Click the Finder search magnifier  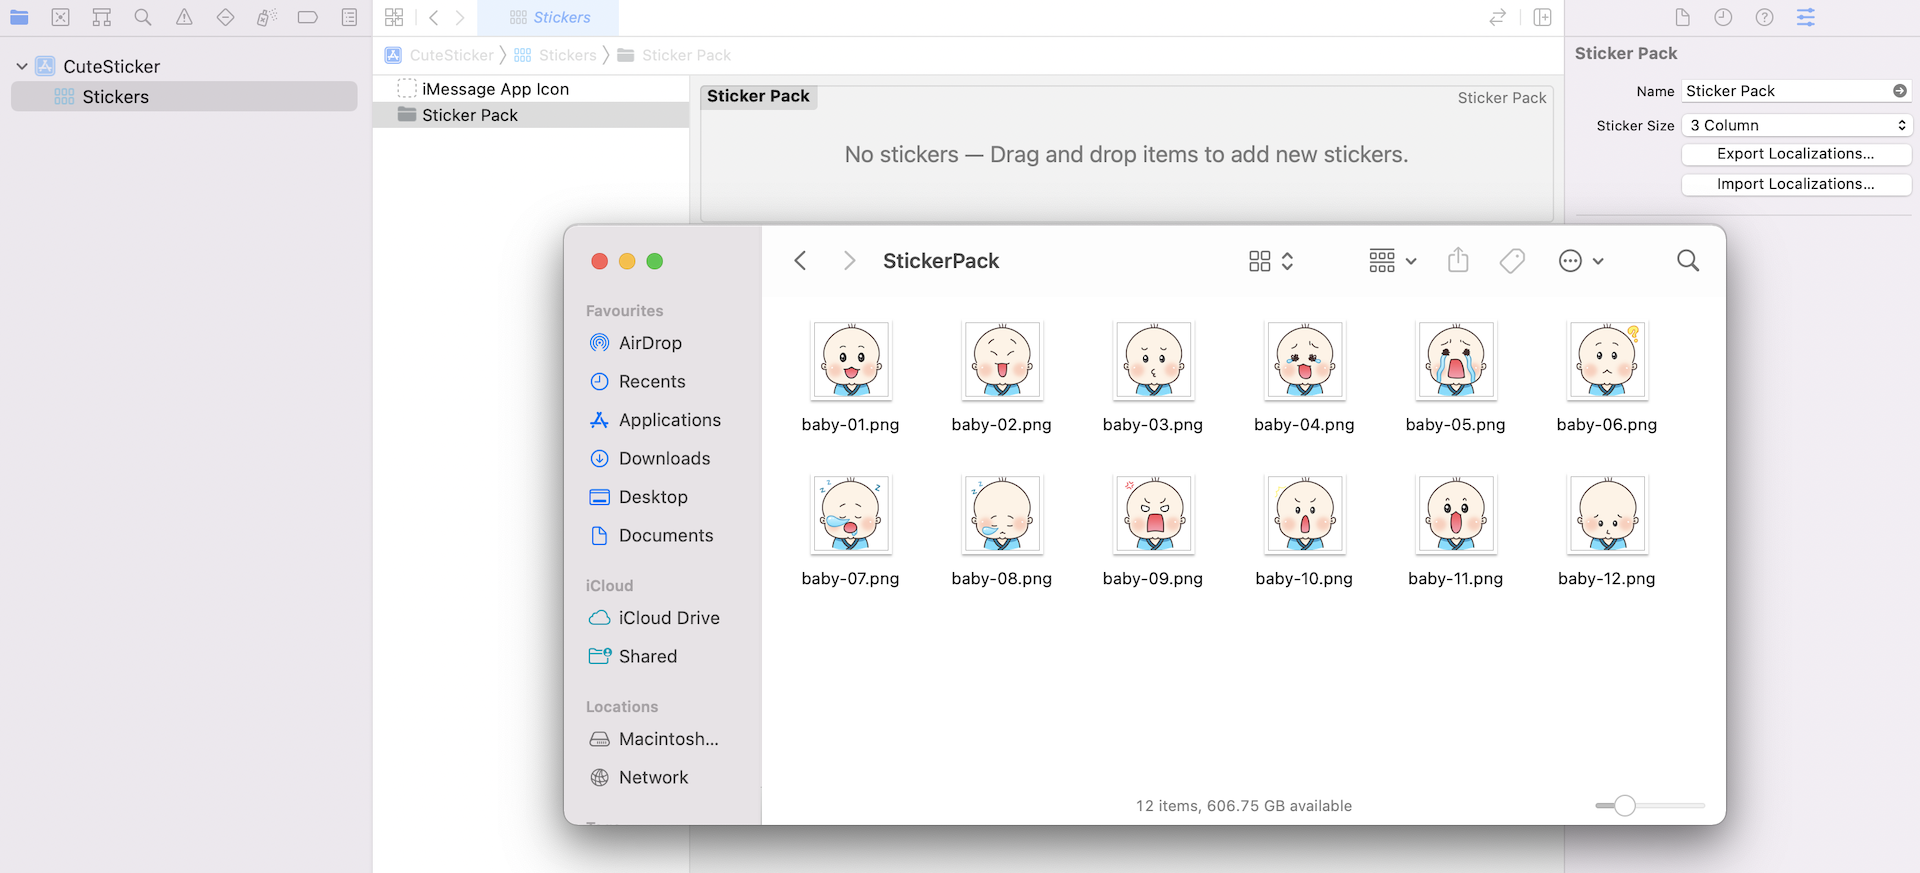pyautogui.click(x=1687, y=261)
